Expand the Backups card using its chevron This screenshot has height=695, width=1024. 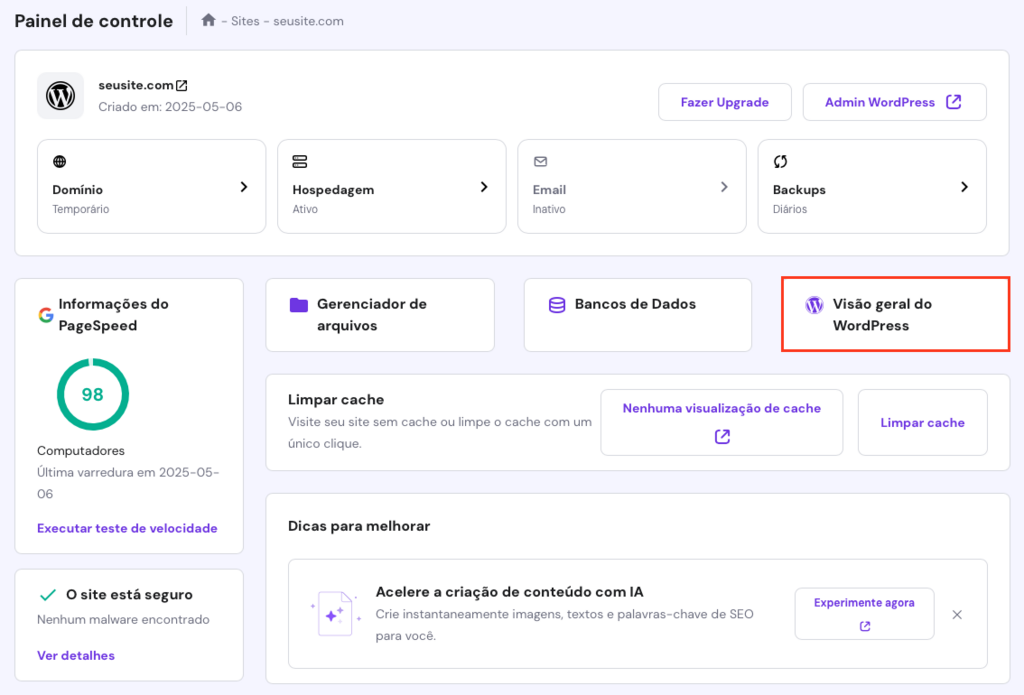[964, 186]
